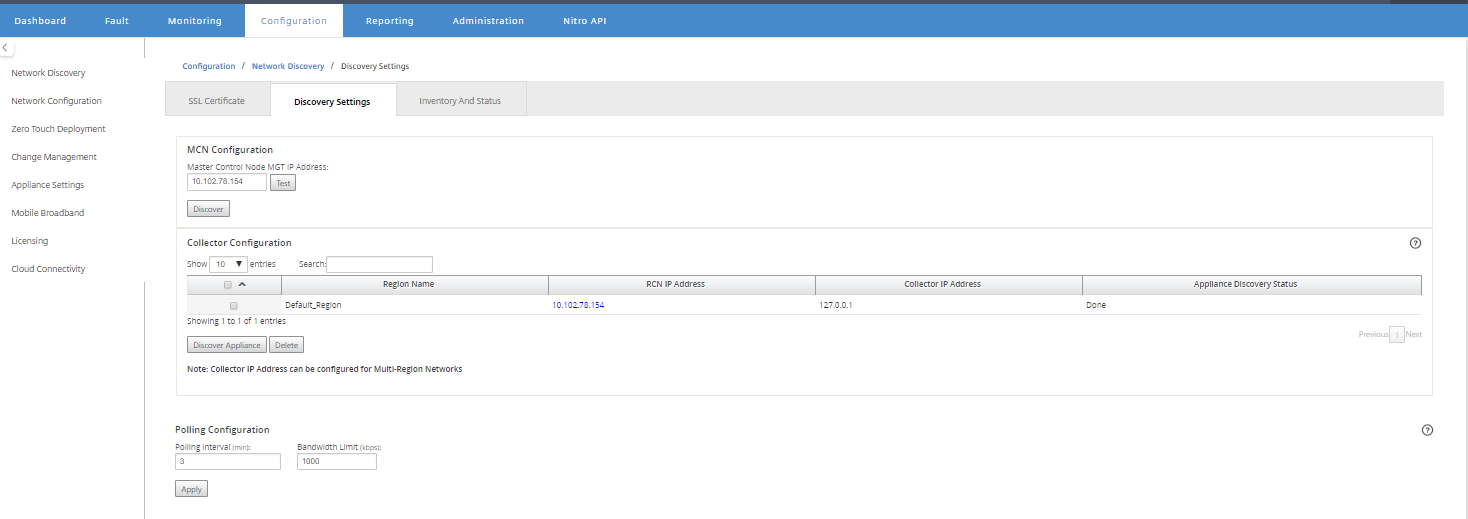
Task: Select 'Showing 1 to 1 of 1 entries' text
Action: pyautogui.click(x=236, y=321)
